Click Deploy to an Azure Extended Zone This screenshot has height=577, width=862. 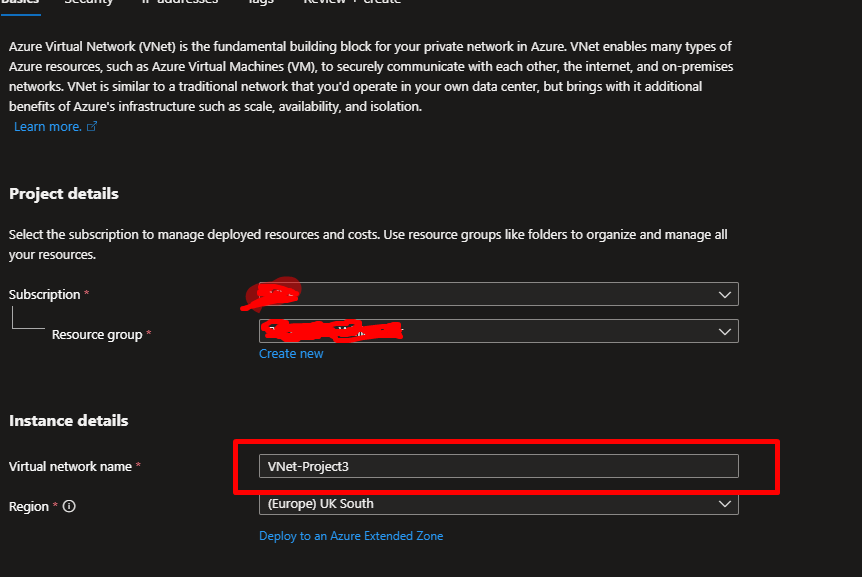click(351, 536)
